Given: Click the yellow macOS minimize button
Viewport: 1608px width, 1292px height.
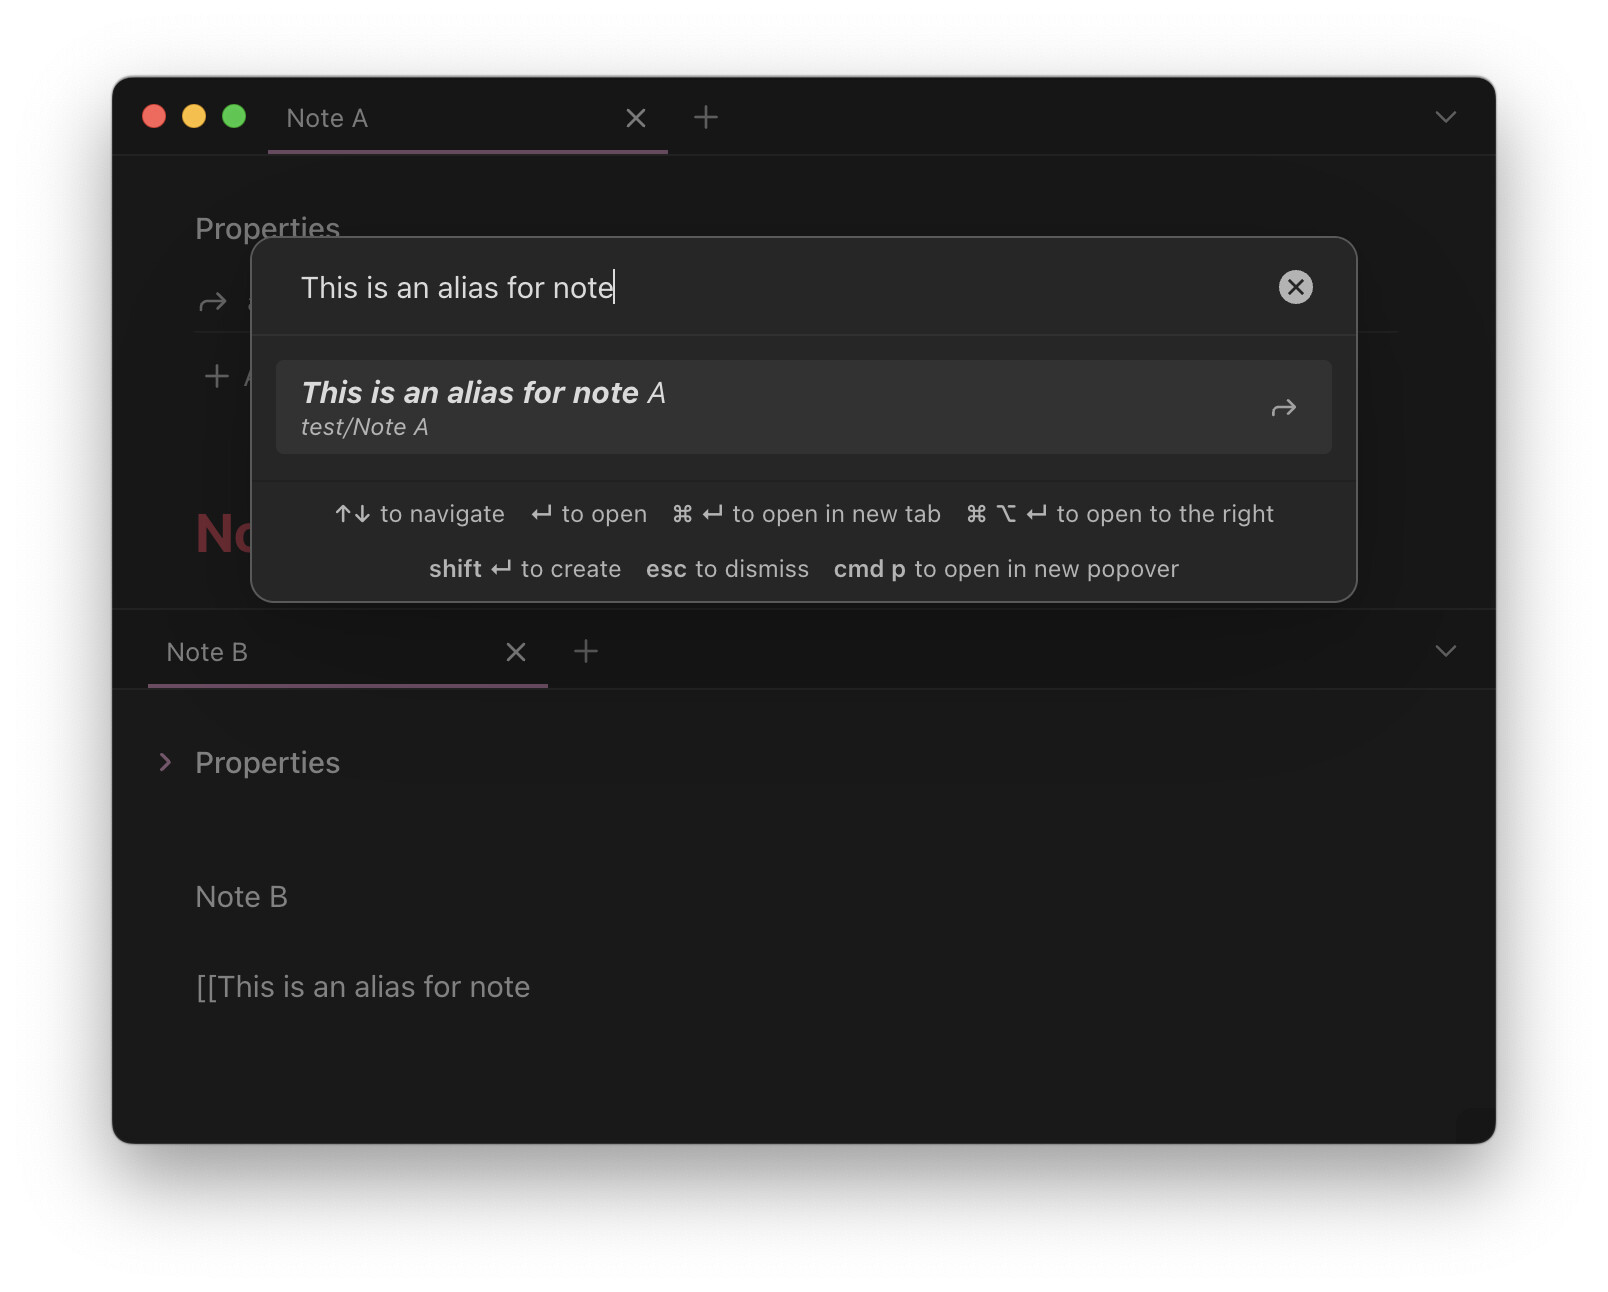Looking at the screenshot, I should click(x=194, y=116).
